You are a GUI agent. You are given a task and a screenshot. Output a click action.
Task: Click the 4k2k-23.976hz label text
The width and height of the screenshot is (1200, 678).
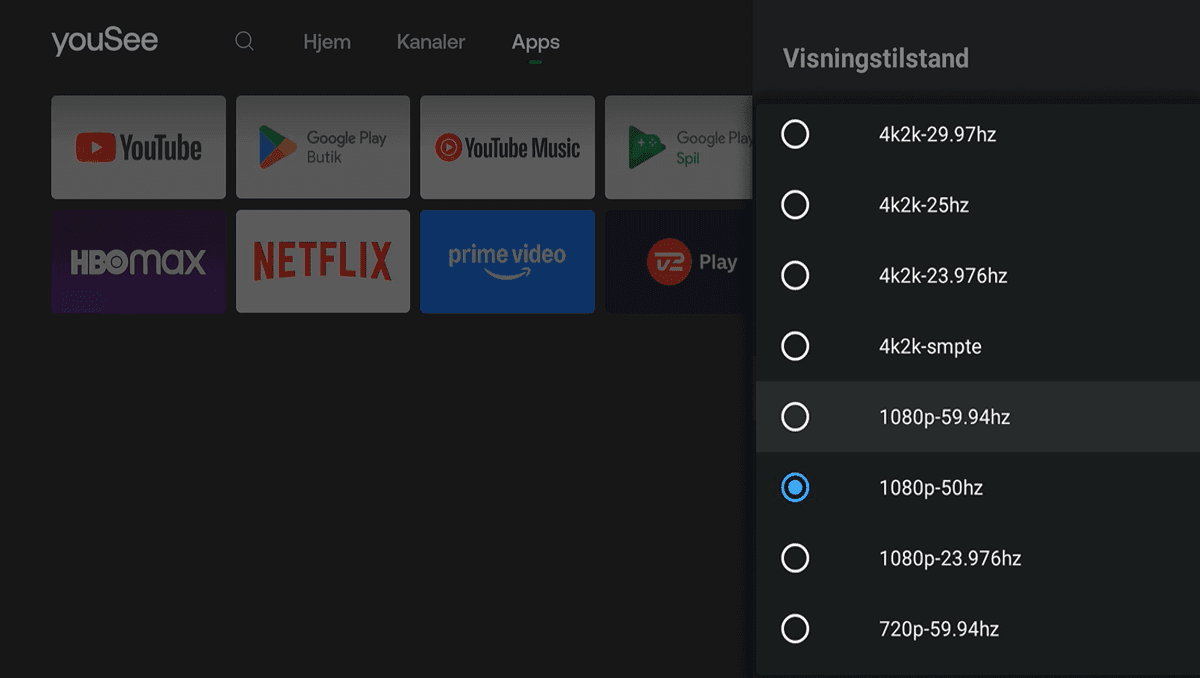(x=943, y=276)
